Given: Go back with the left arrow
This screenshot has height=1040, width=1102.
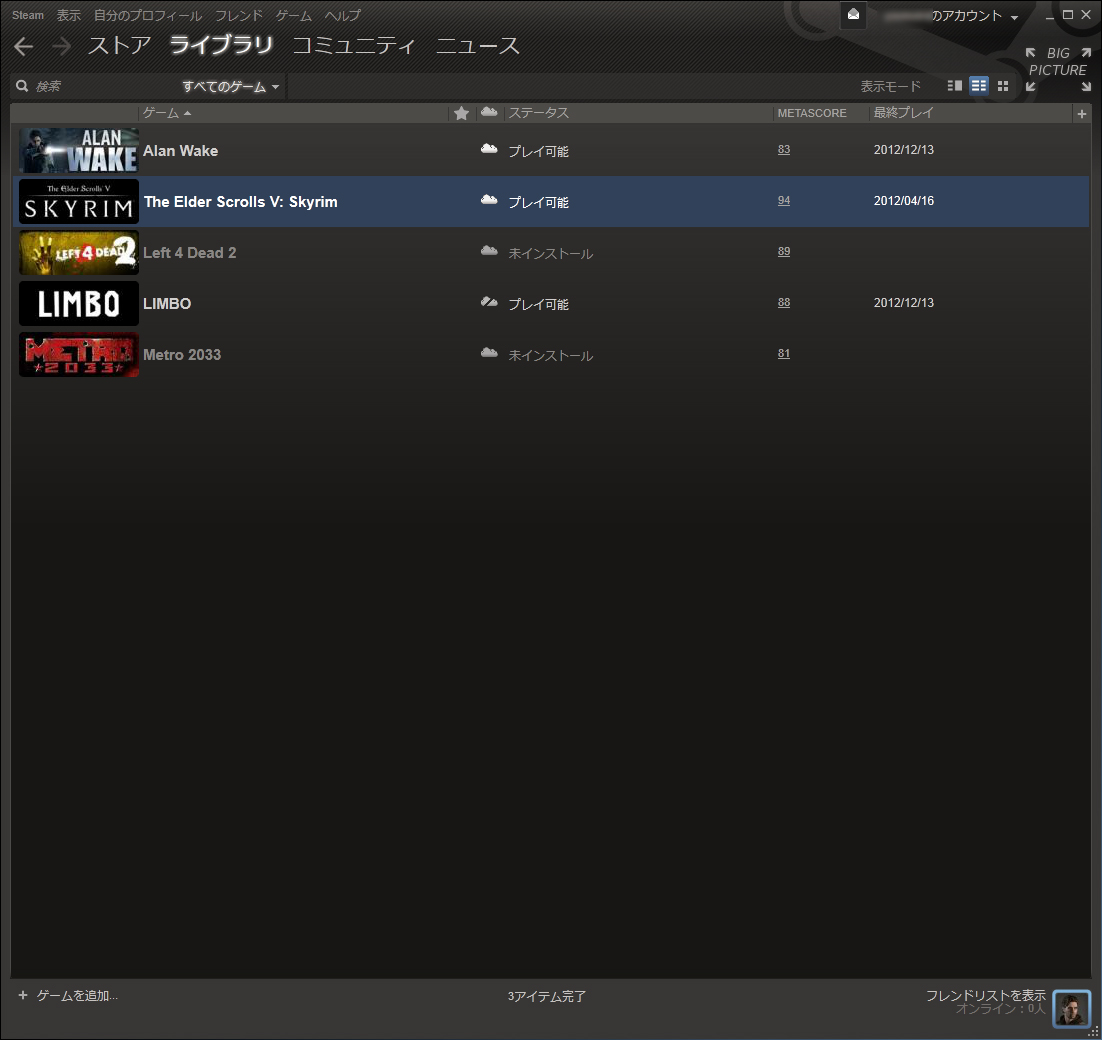Looking at the screenshot, I should click(23, 46).
